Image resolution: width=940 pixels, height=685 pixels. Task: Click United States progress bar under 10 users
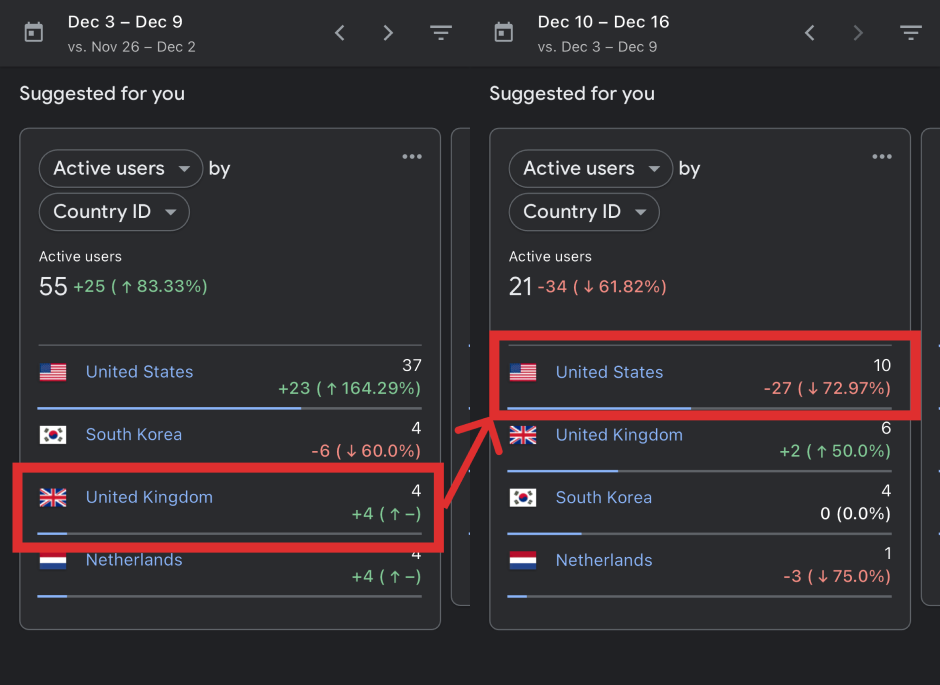[x=700, y=409]
